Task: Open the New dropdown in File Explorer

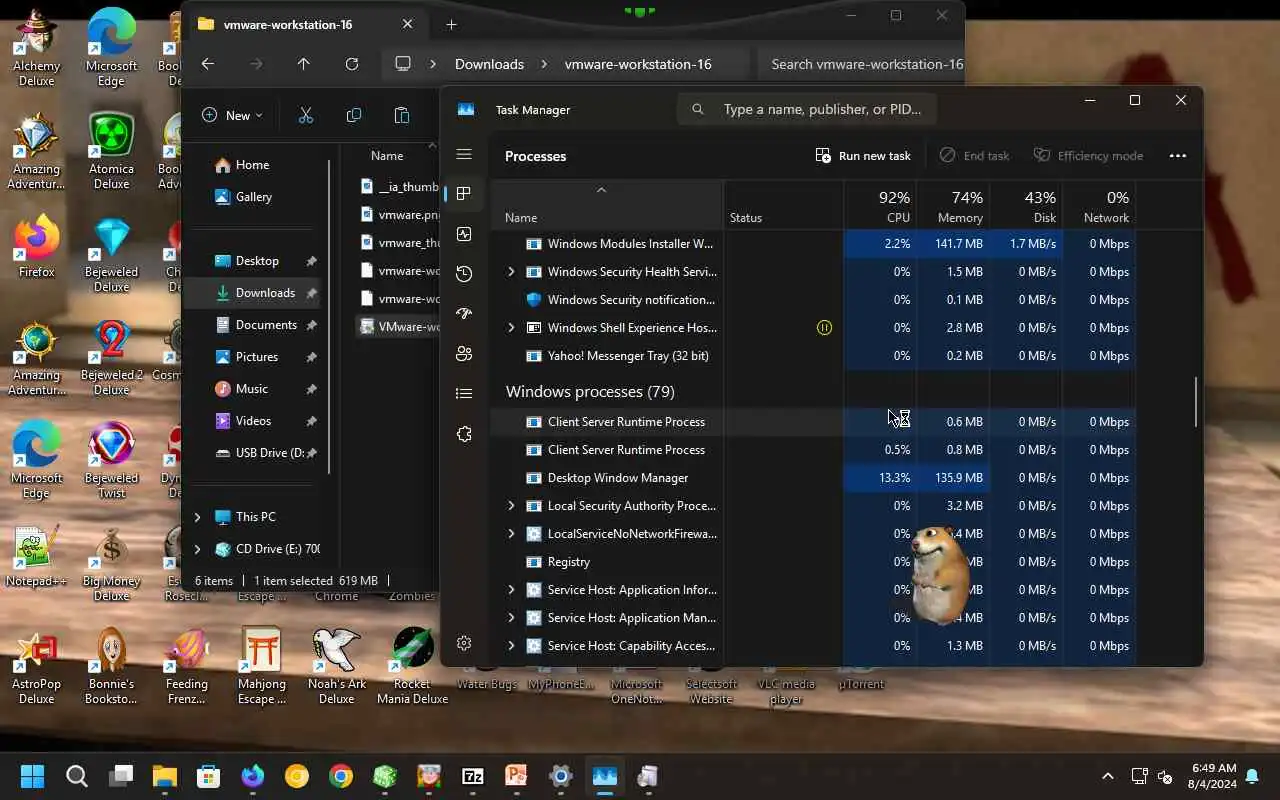Action: click(232, 115)
